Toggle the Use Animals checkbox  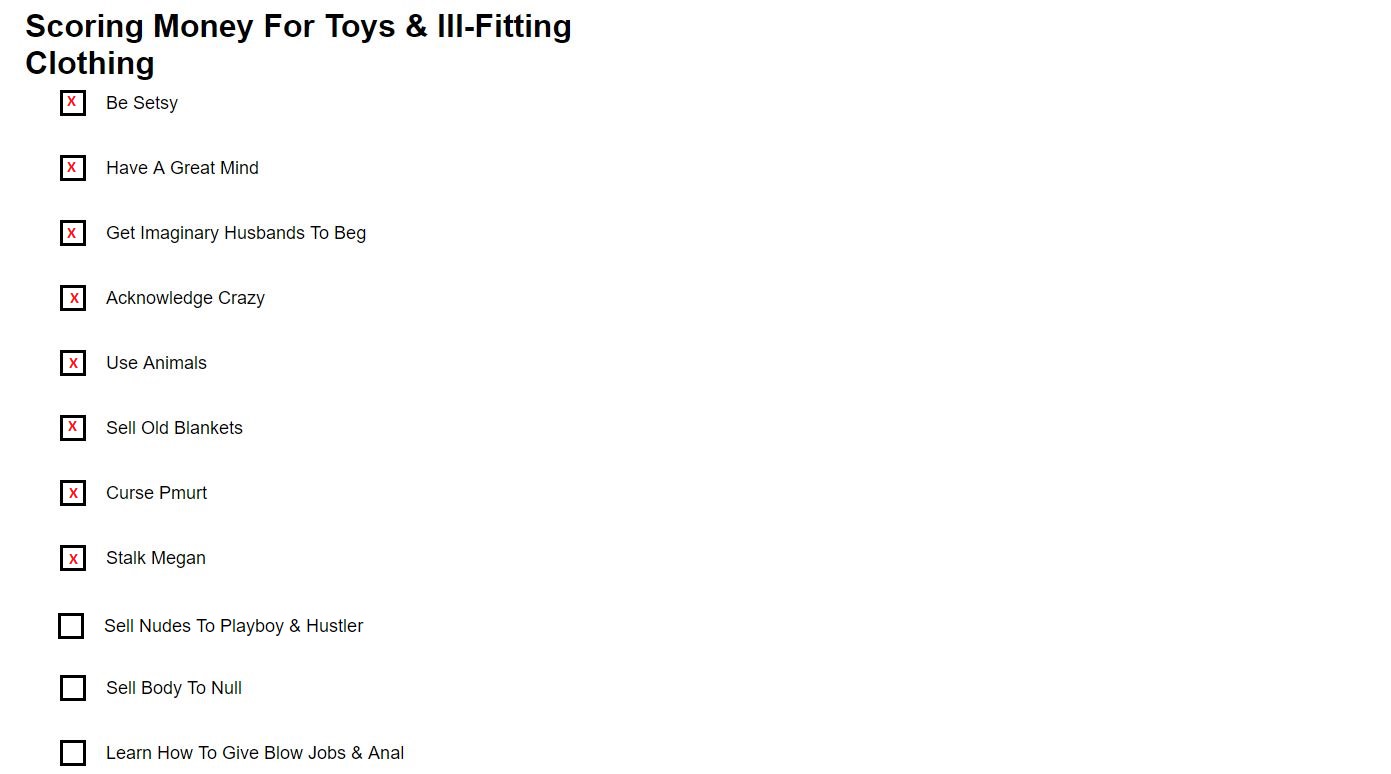pyautogui.click(x=73, y=363)
